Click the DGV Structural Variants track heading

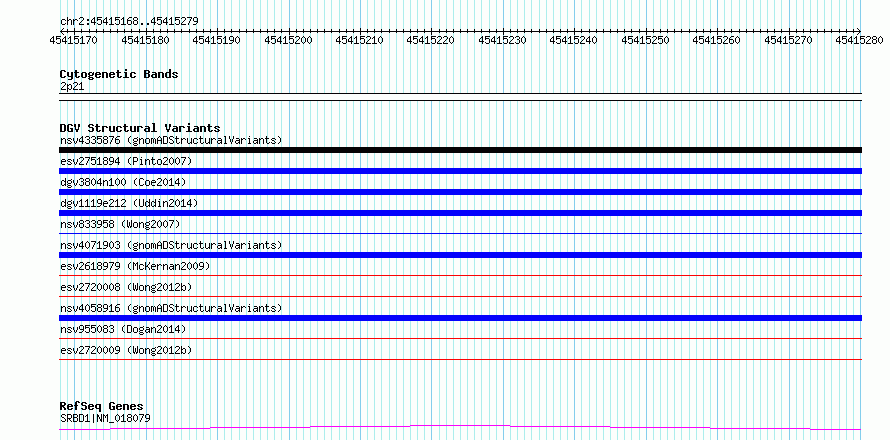tap(140, 128)
